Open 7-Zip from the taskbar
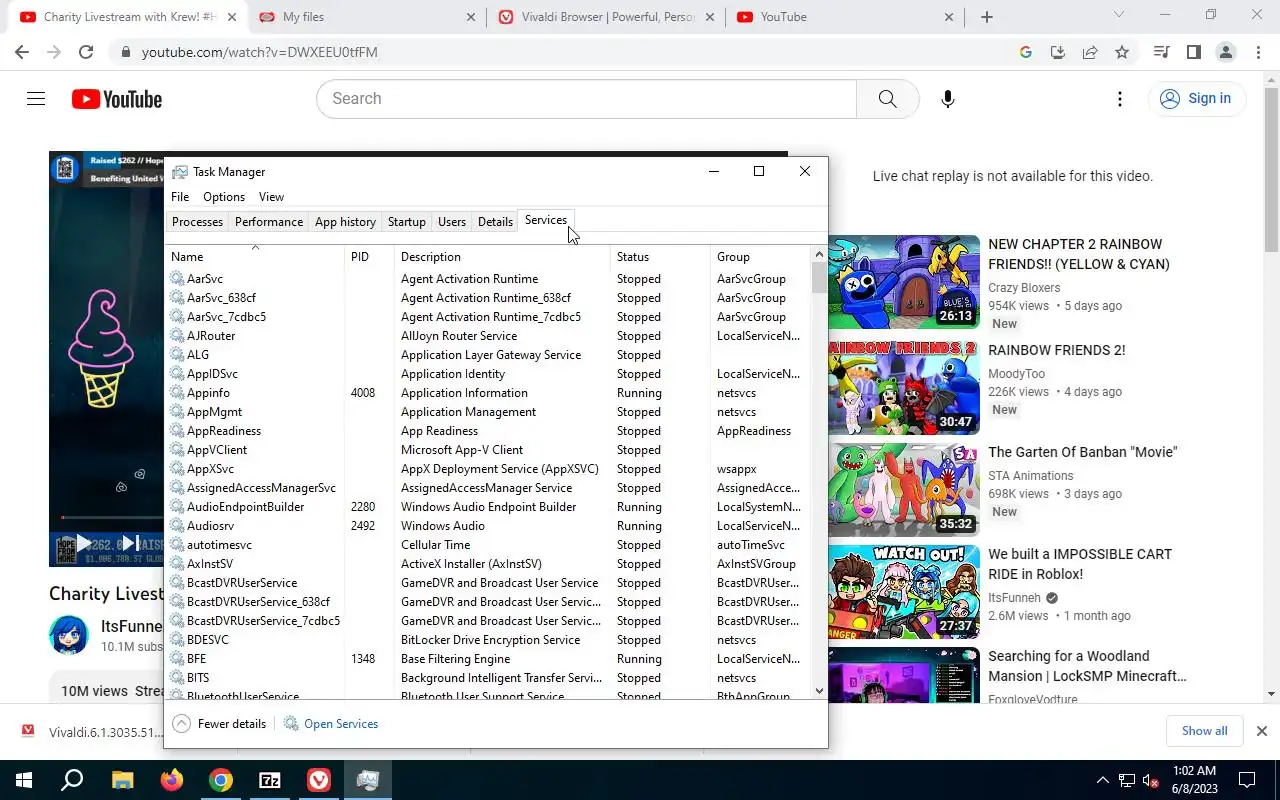 pyautogui.click(x=269, y=780)
